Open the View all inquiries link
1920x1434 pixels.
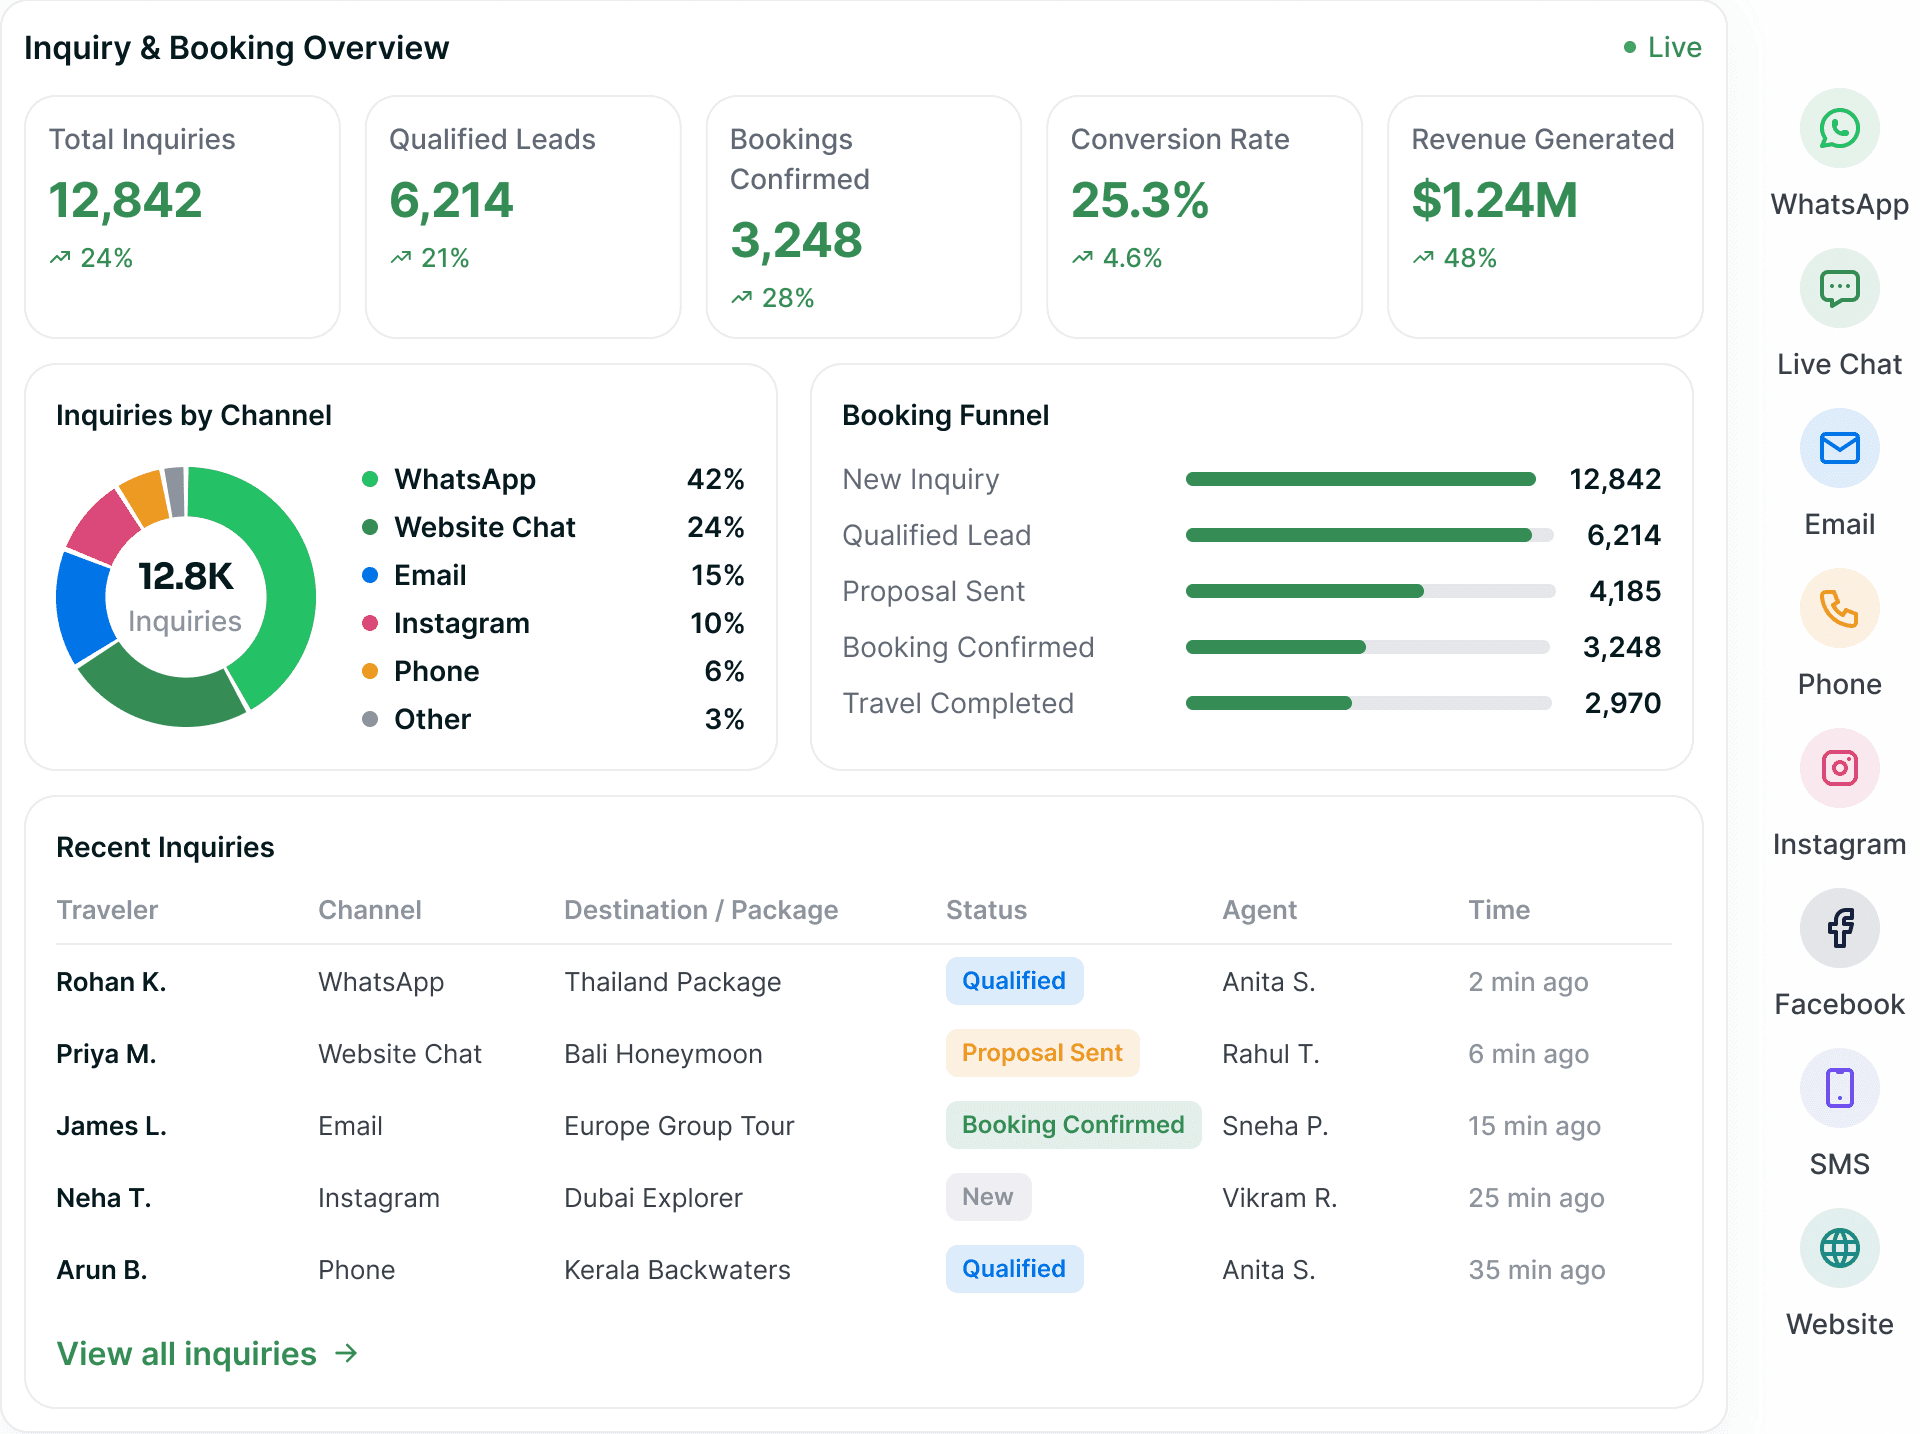[207, 1353]
